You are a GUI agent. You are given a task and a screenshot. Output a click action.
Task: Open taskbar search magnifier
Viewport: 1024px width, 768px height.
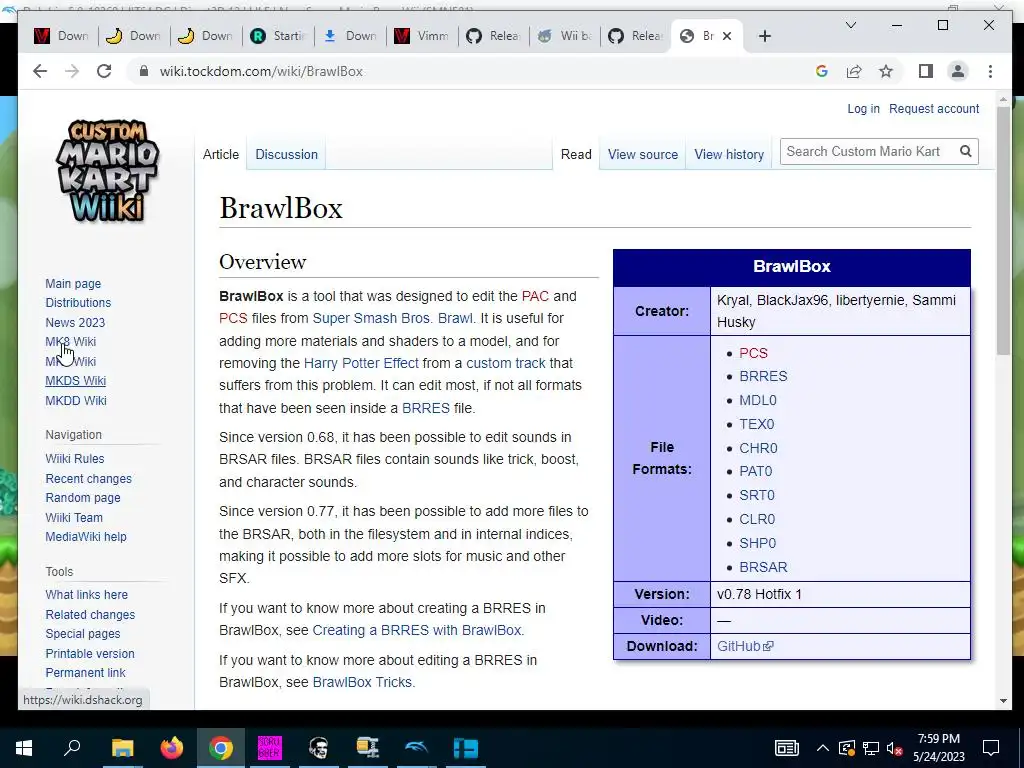(72, 748)
